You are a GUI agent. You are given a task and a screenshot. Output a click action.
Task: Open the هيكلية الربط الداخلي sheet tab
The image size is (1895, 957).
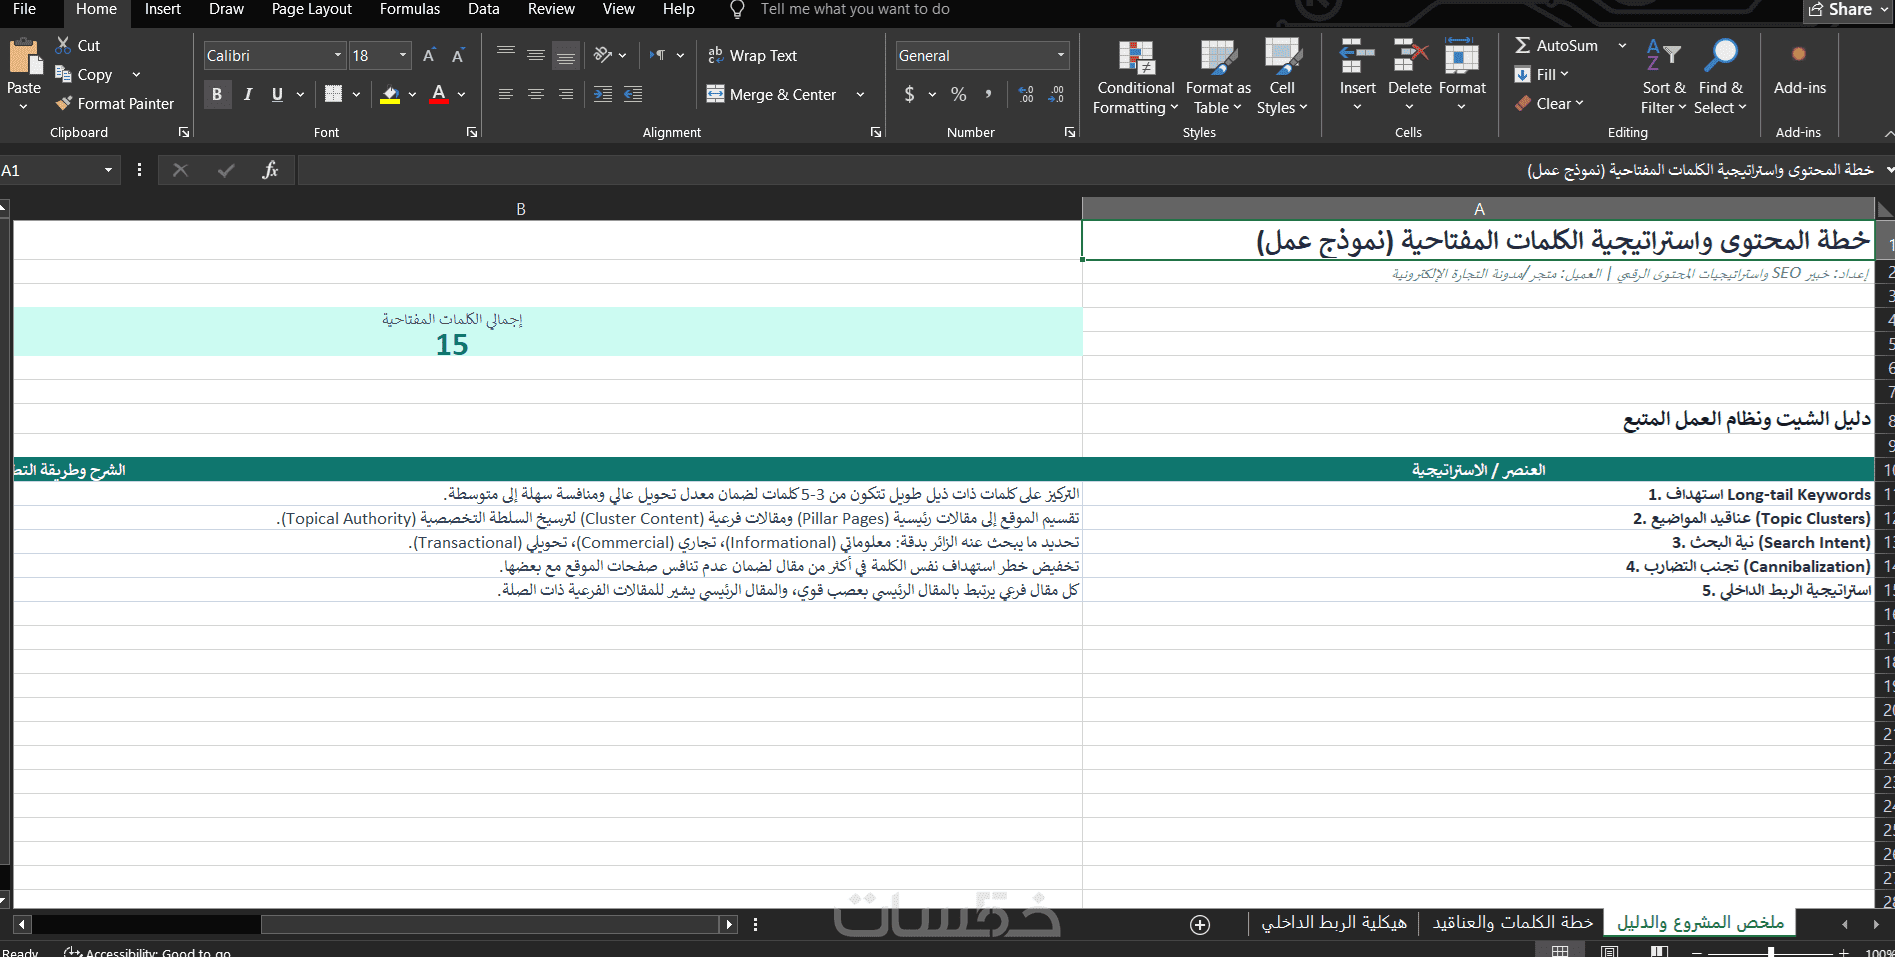[1333, 922]
